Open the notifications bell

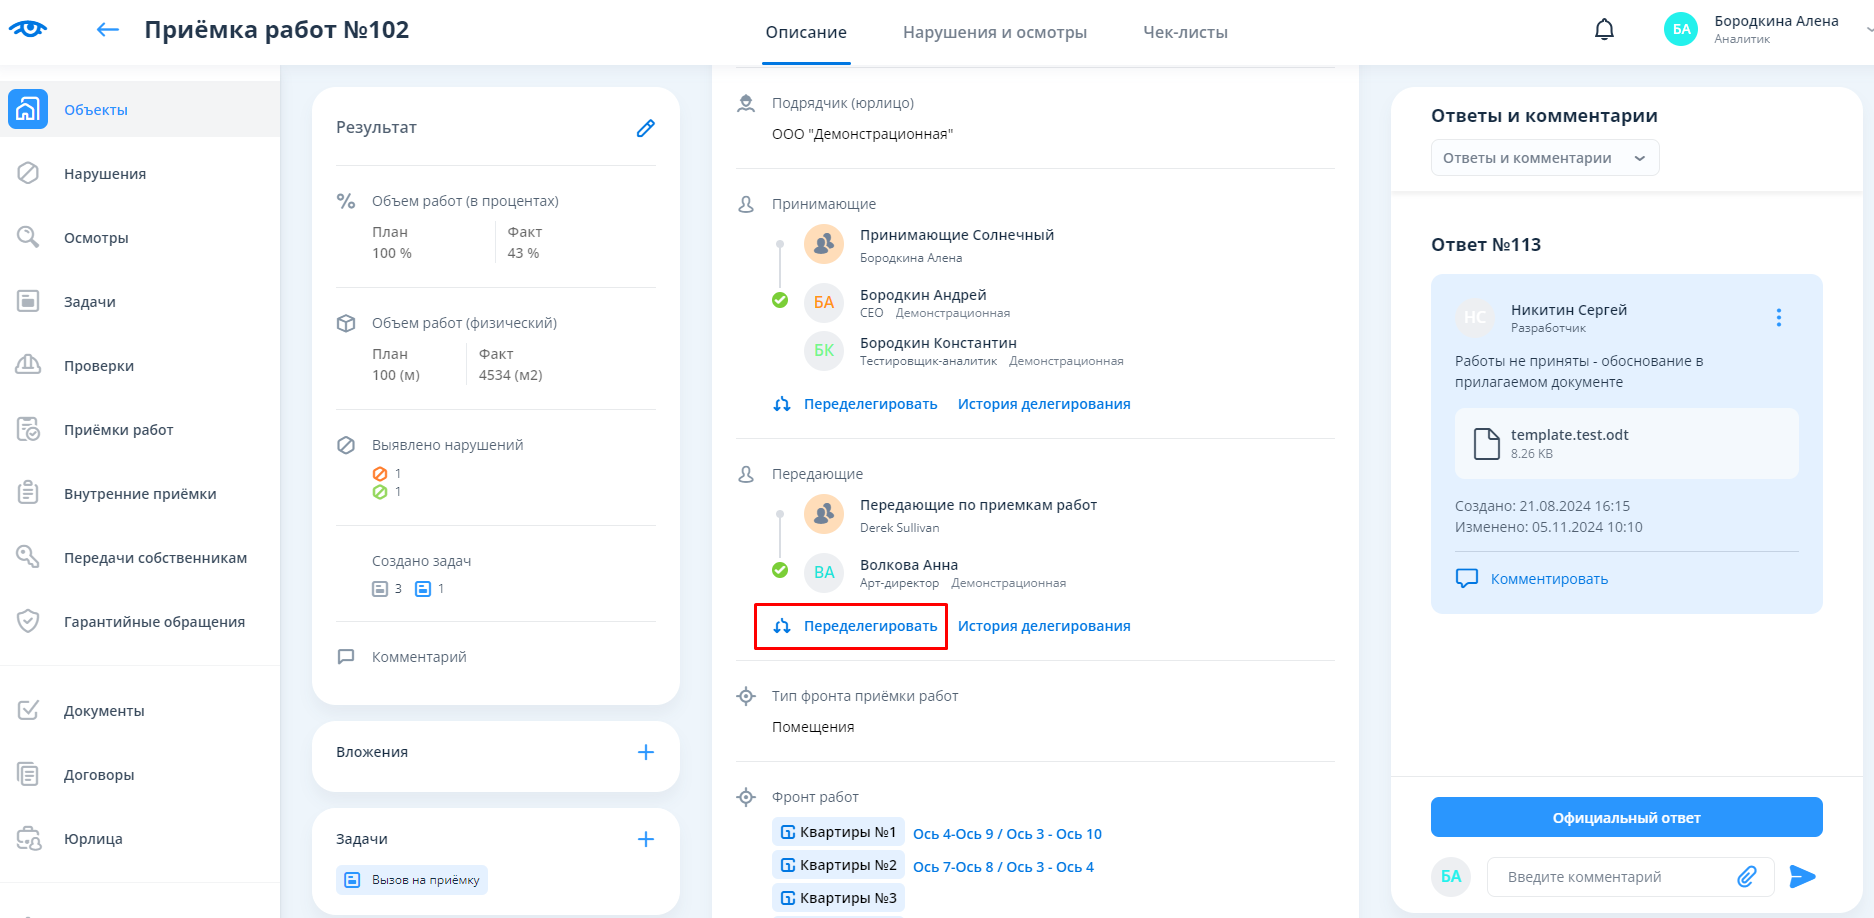click(1604, 30)
